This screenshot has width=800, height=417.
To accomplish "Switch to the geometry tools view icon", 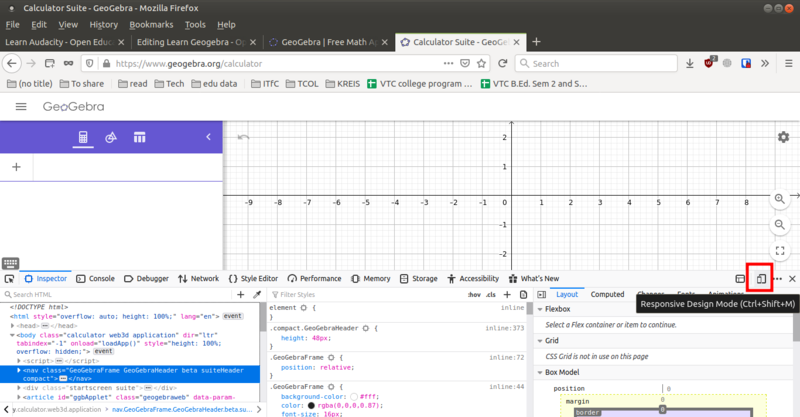I will coord(111,137).
